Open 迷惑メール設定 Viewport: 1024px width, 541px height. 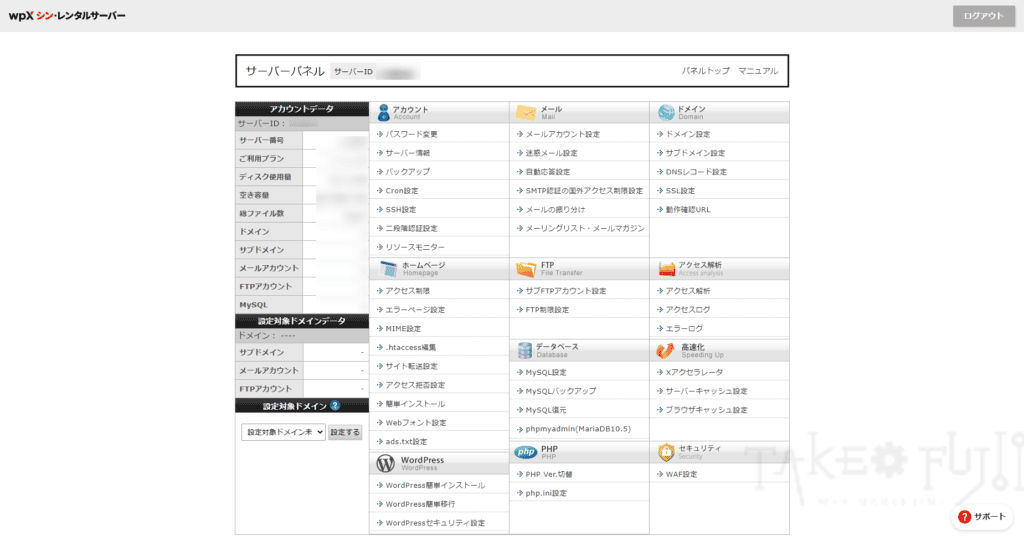point(551,153)
